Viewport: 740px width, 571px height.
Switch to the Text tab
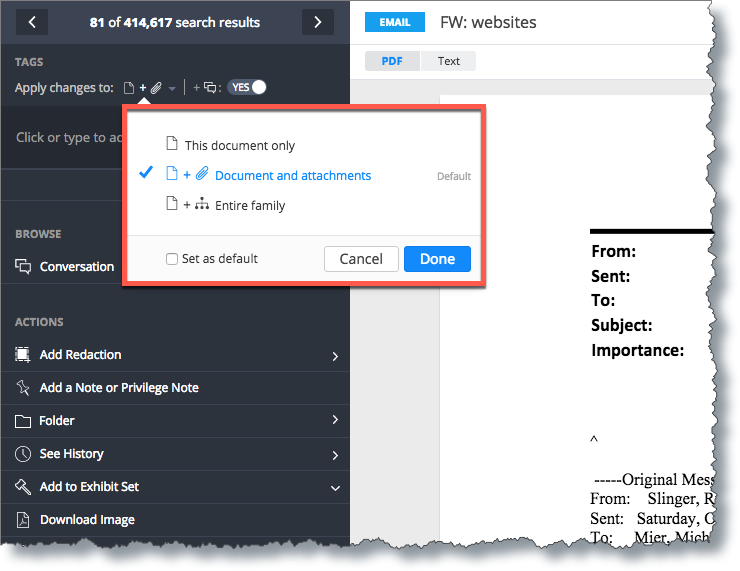(x=448, y=61)
